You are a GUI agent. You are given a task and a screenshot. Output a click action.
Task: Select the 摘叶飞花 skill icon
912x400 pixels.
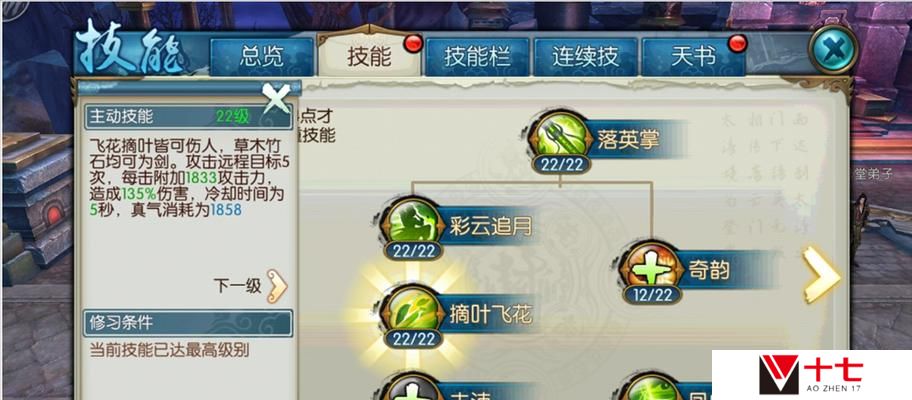(x=413, y=312)
